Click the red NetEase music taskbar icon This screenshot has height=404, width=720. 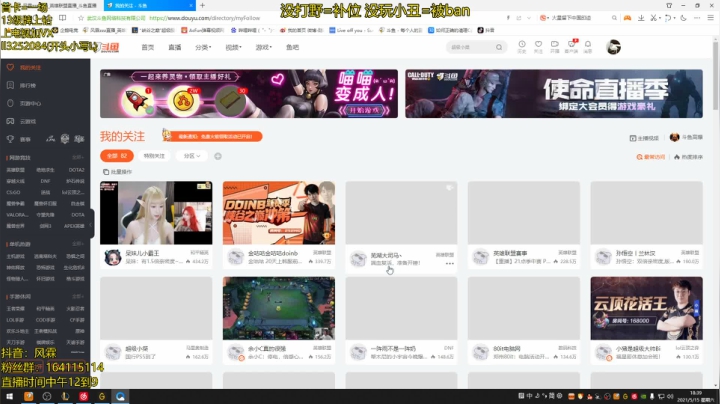pos(83,397)
